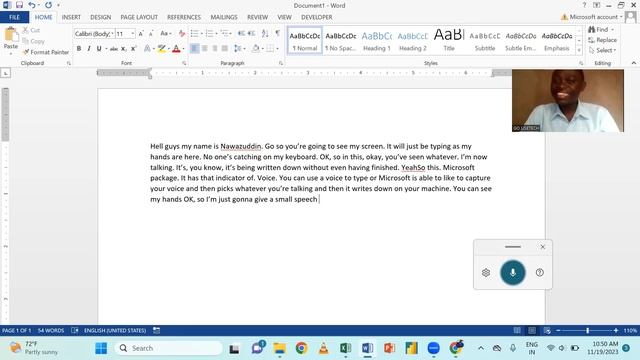The height and width of the screenshot is (360, 640).
Task: Apply red font color
Action: tap(176, 49)
